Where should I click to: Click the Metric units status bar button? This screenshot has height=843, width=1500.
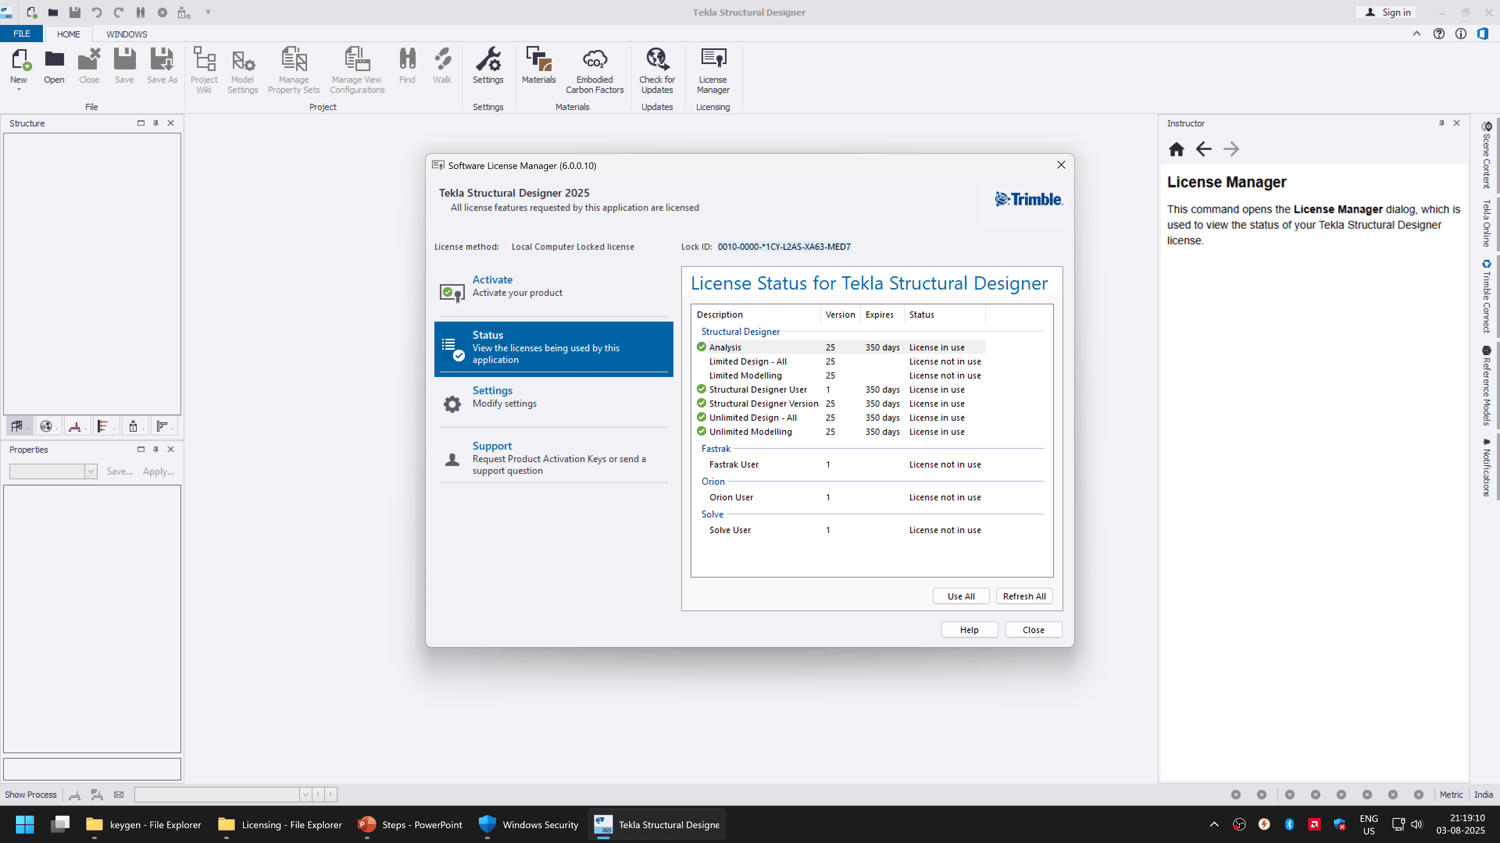(x=1451, y=795)
